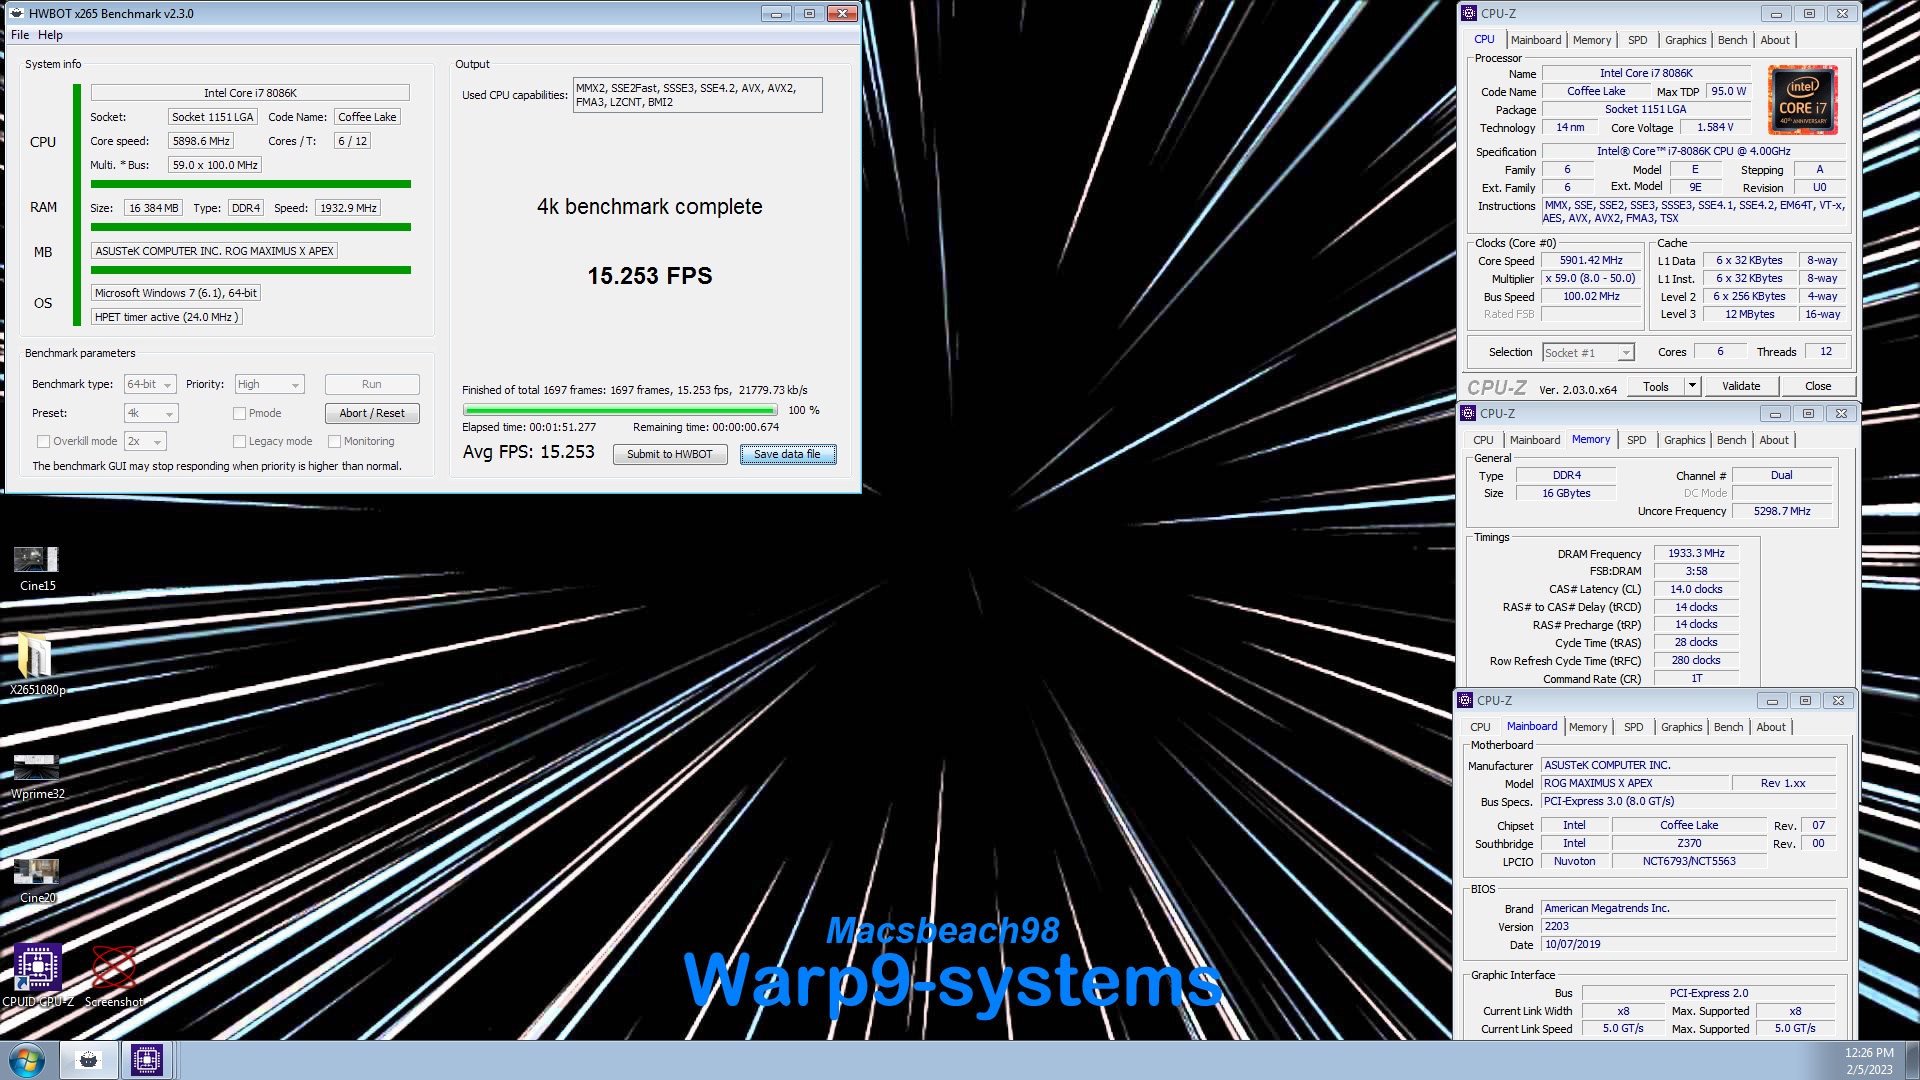Select Memory tab in bottom CPU-Z window
Screen dimensions: 1920x1080
(x=1588, y=727)
